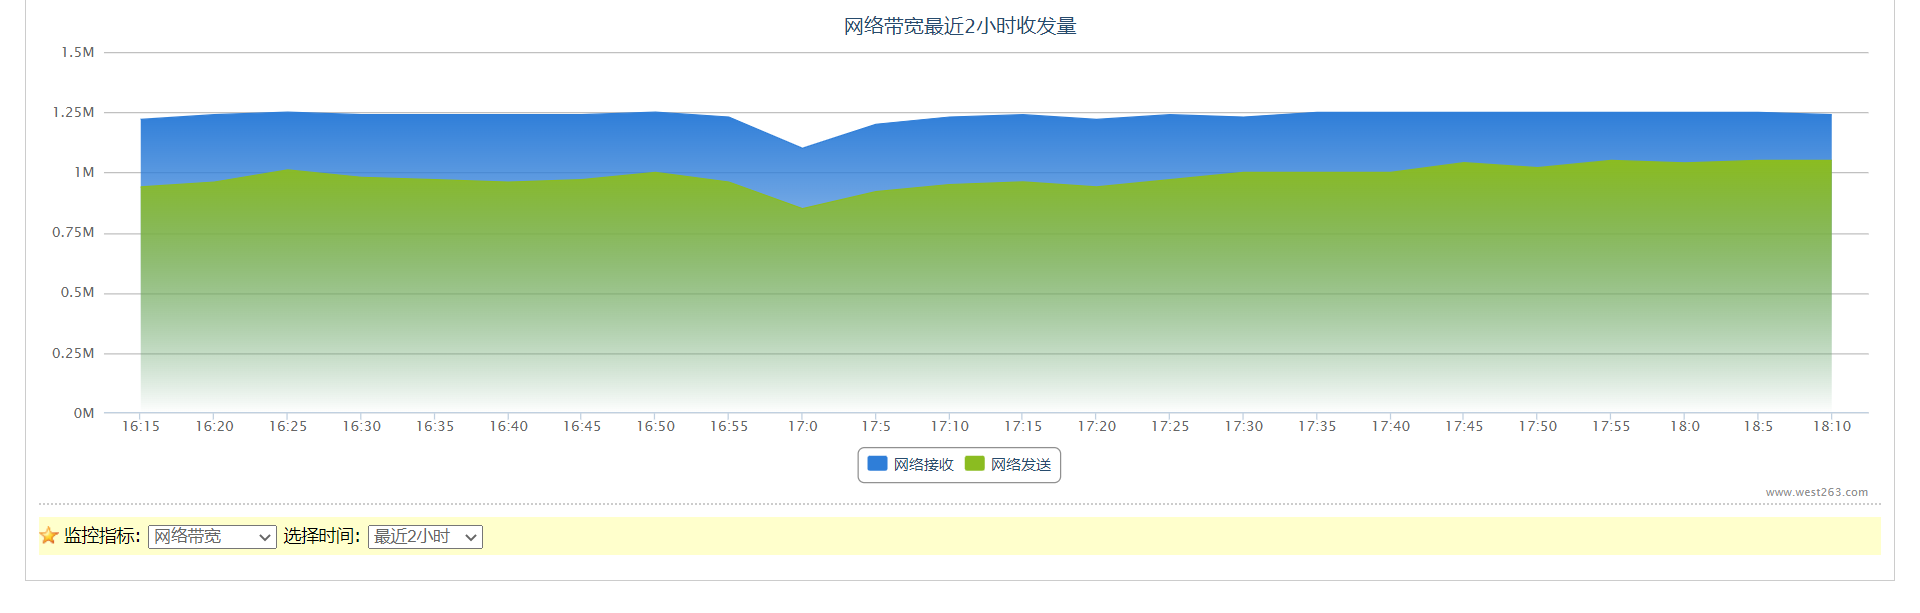Click the 16:50 x-axis time label
This screenshot has height=613, width=1920.
656,426
